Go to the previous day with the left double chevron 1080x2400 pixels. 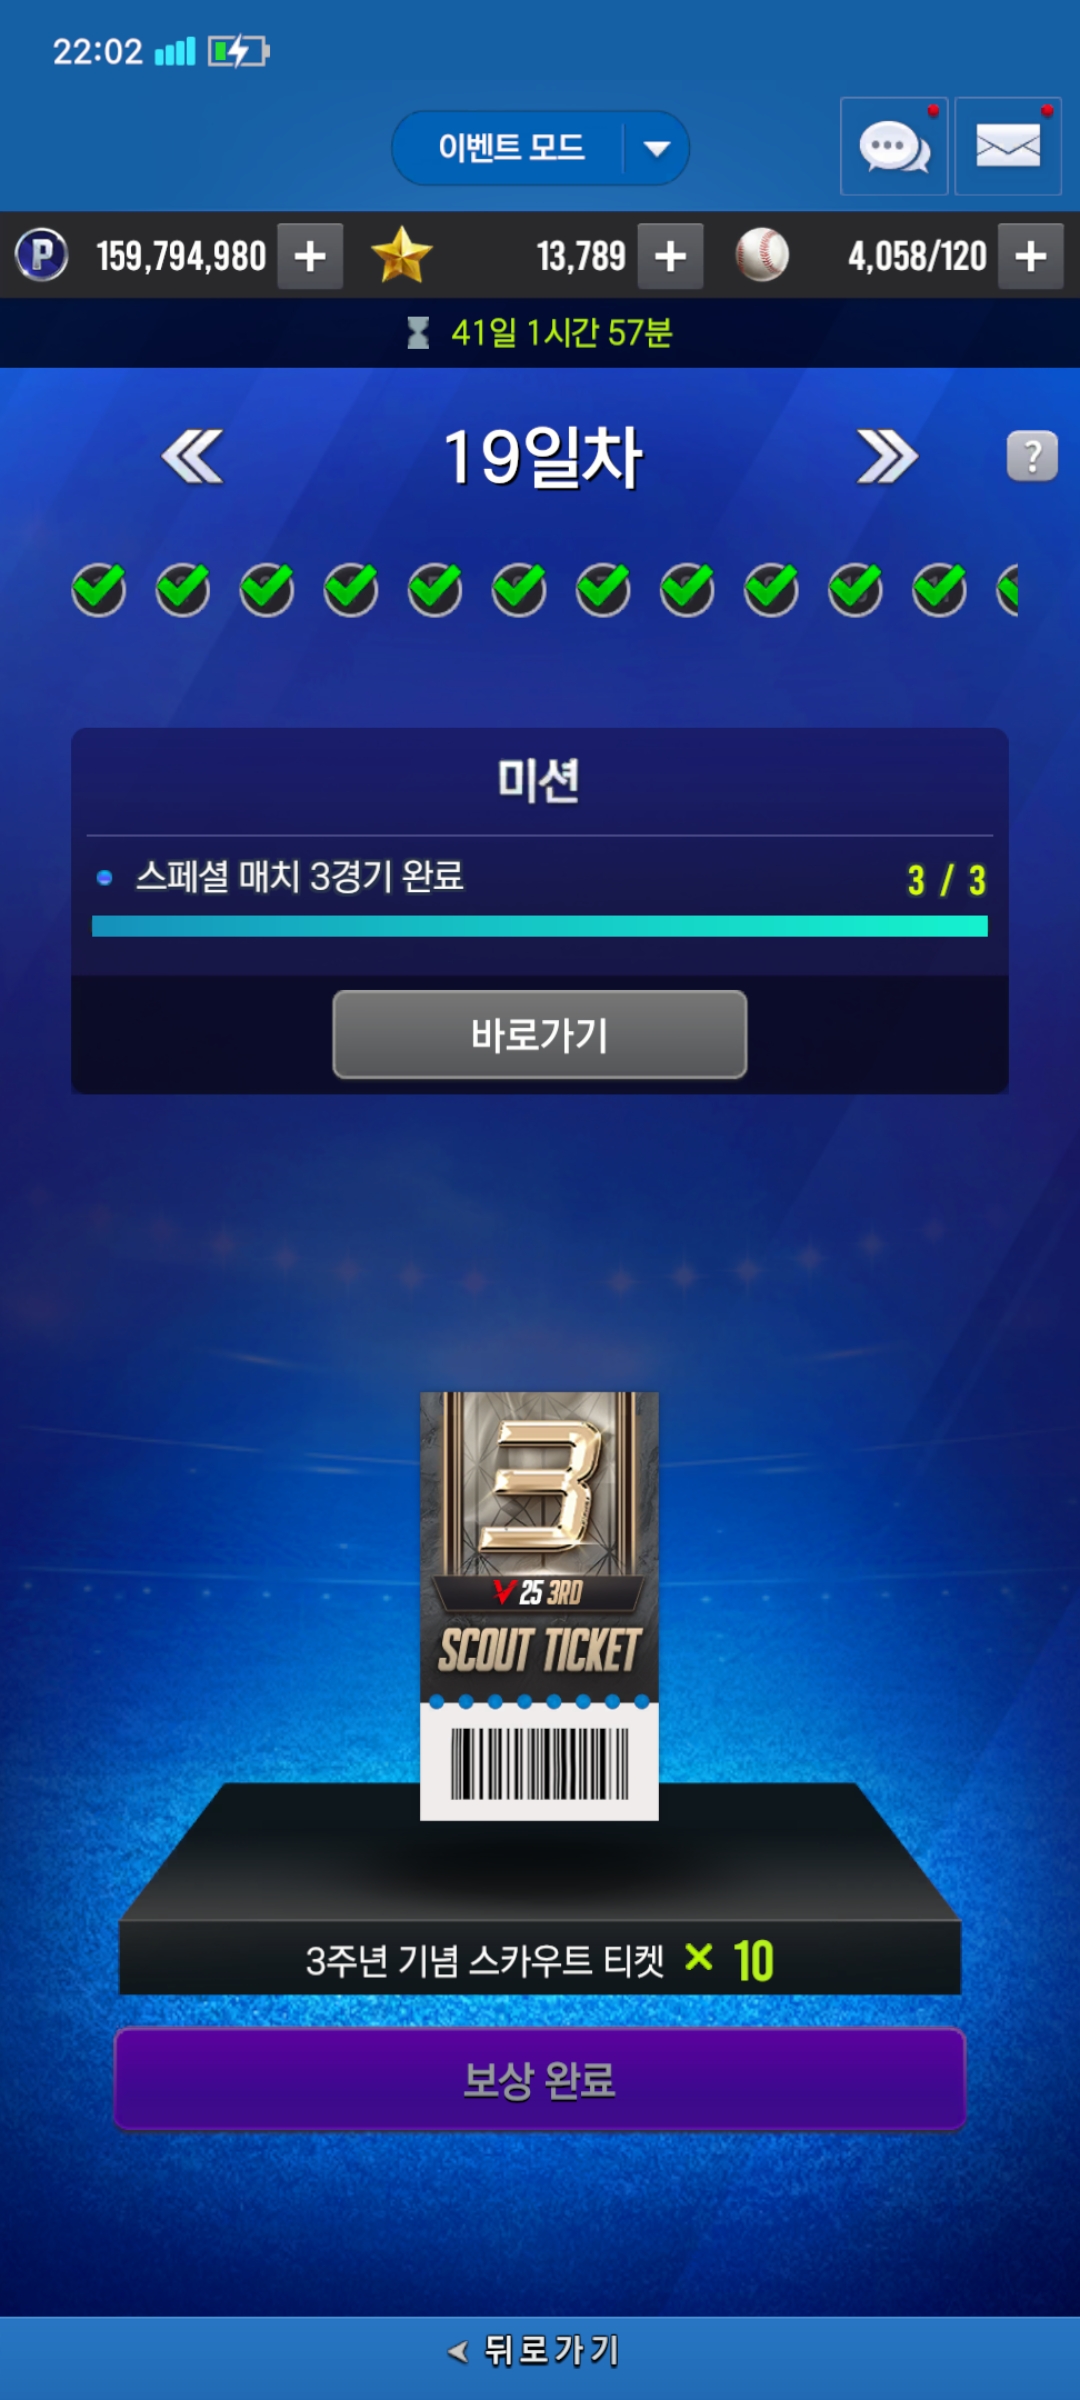click(192, 457)
